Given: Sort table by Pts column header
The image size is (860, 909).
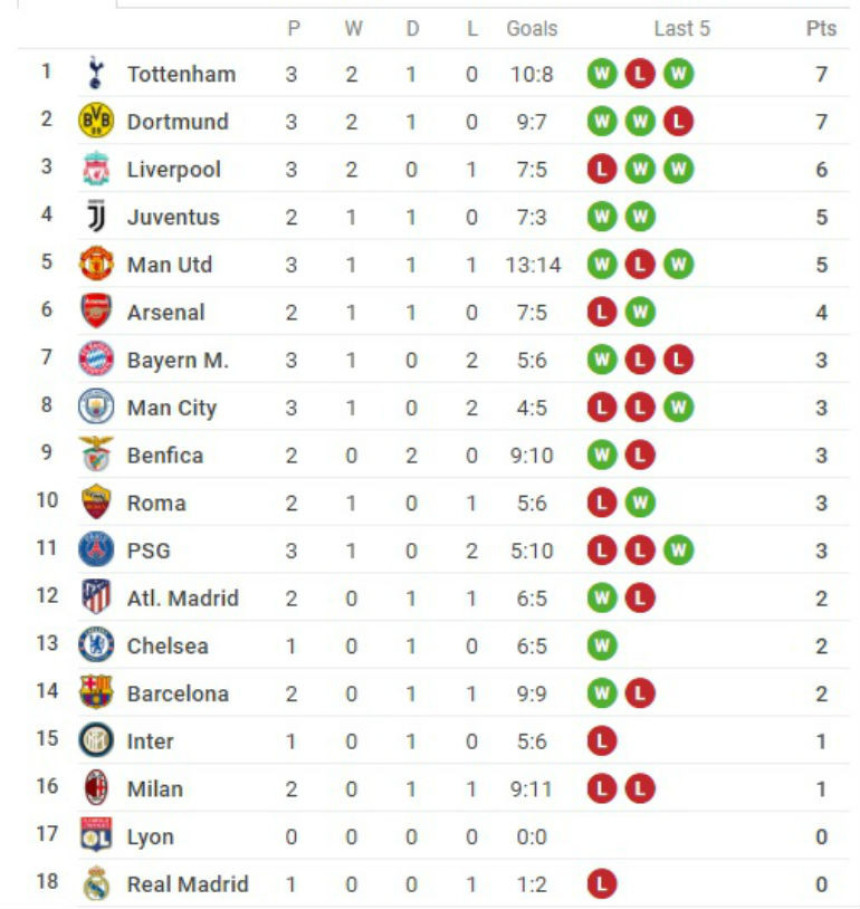Looking at the screenshot, I should pyautogui.click(x=821, y=28).
